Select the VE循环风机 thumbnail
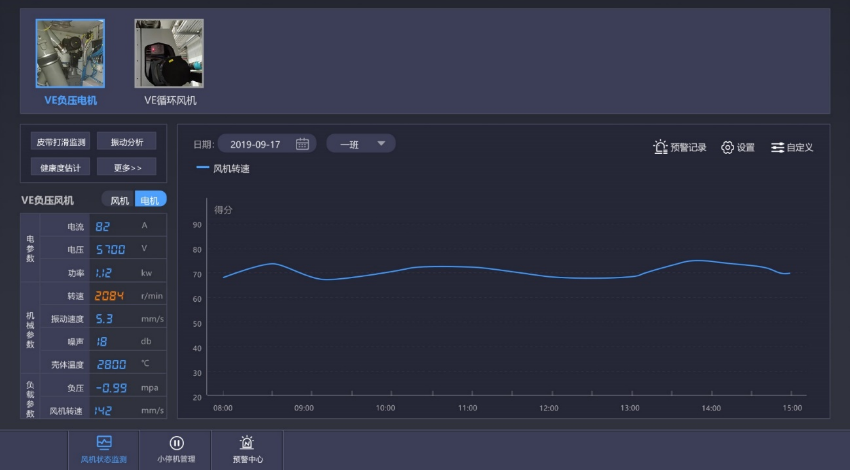850x472 pixels. [169, 53]
